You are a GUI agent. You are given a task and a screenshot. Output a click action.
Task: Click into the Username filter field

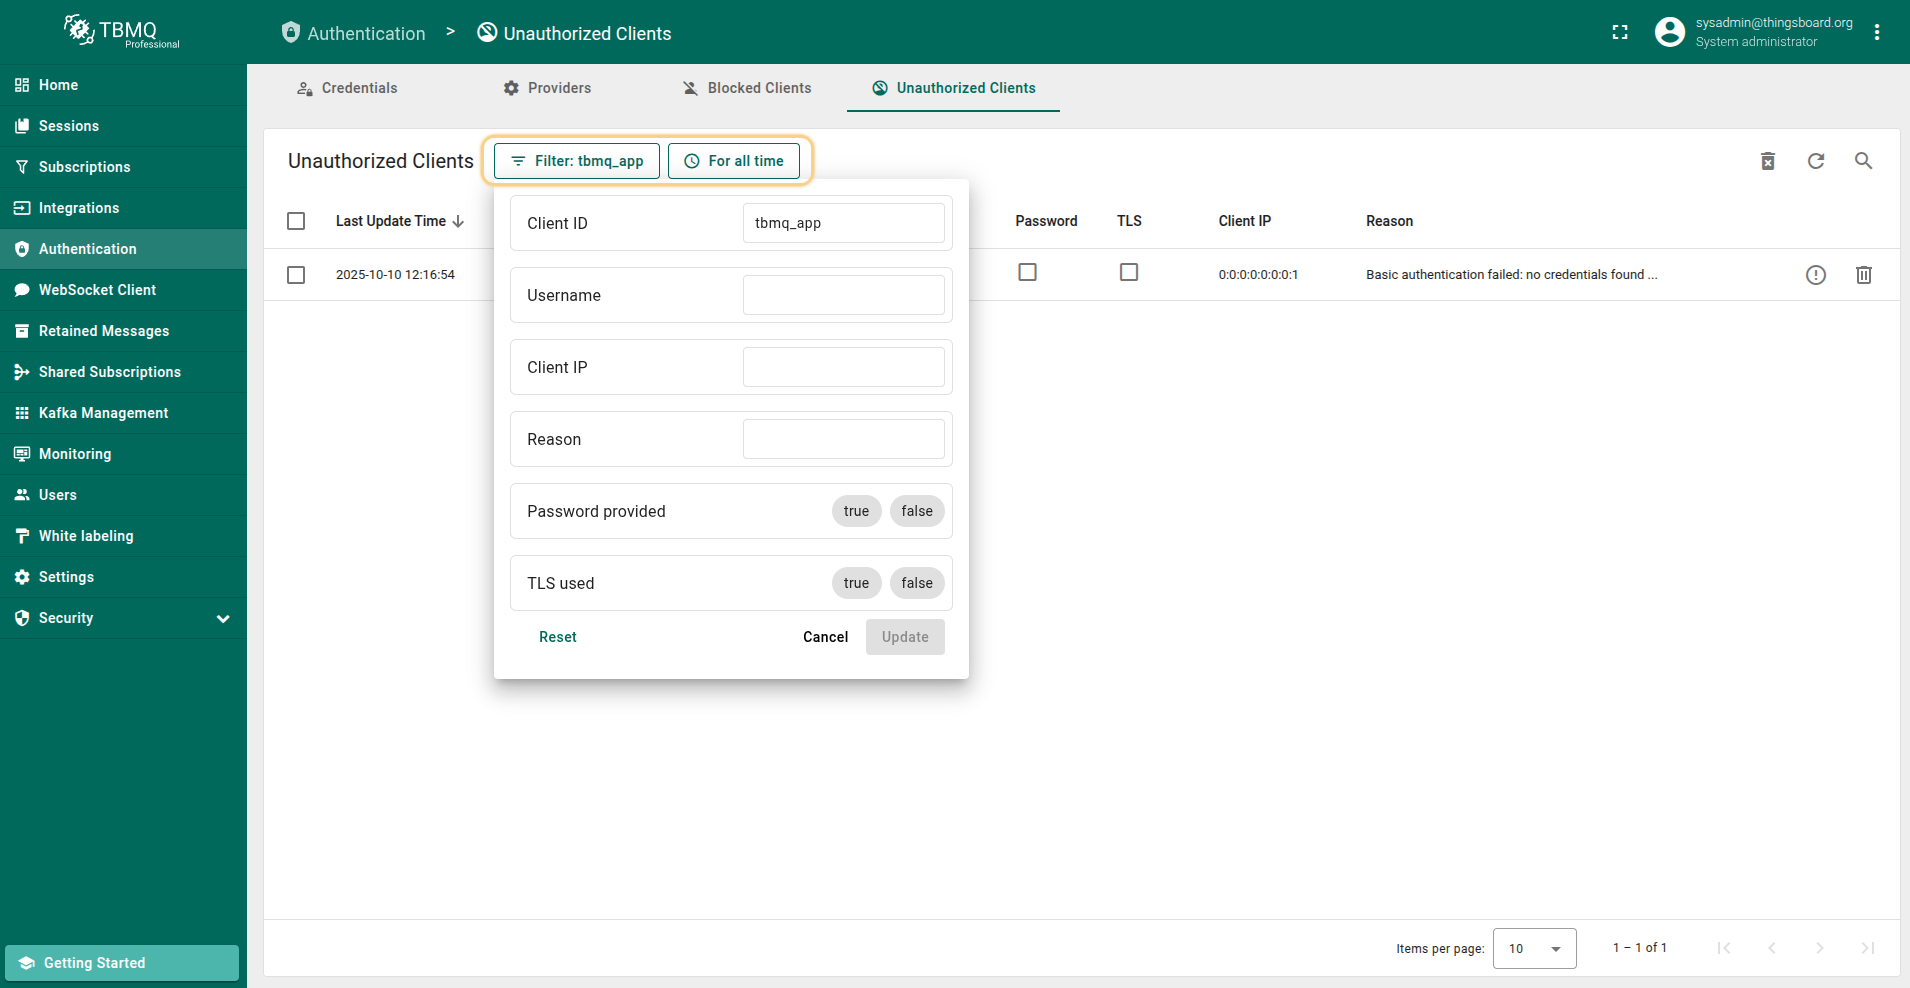pyautogui.click(x=843, y=295)
